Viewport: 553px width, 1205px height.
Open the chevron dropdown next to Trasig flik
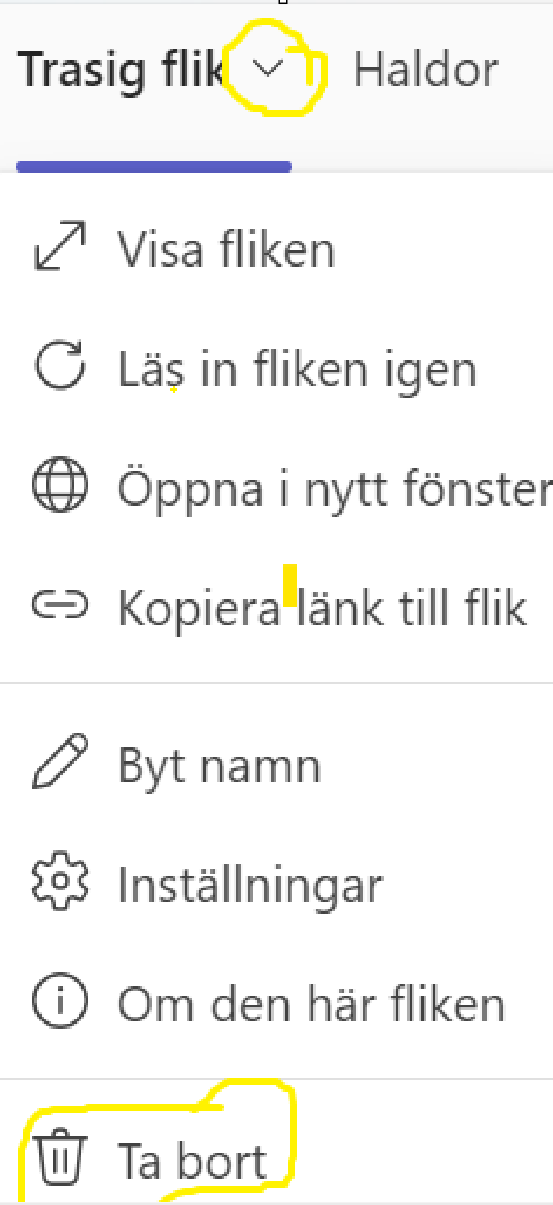click(266, 68)
